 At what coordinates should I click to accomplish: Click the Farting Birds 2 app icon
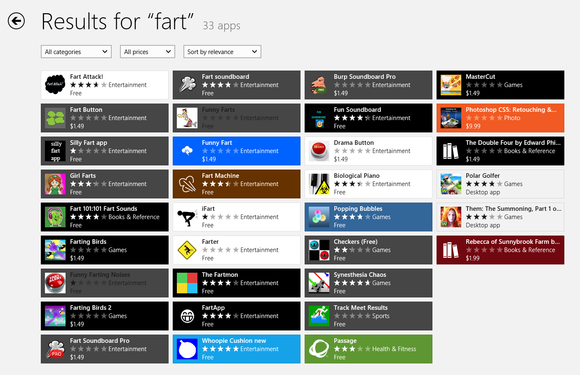pos(55,316)
